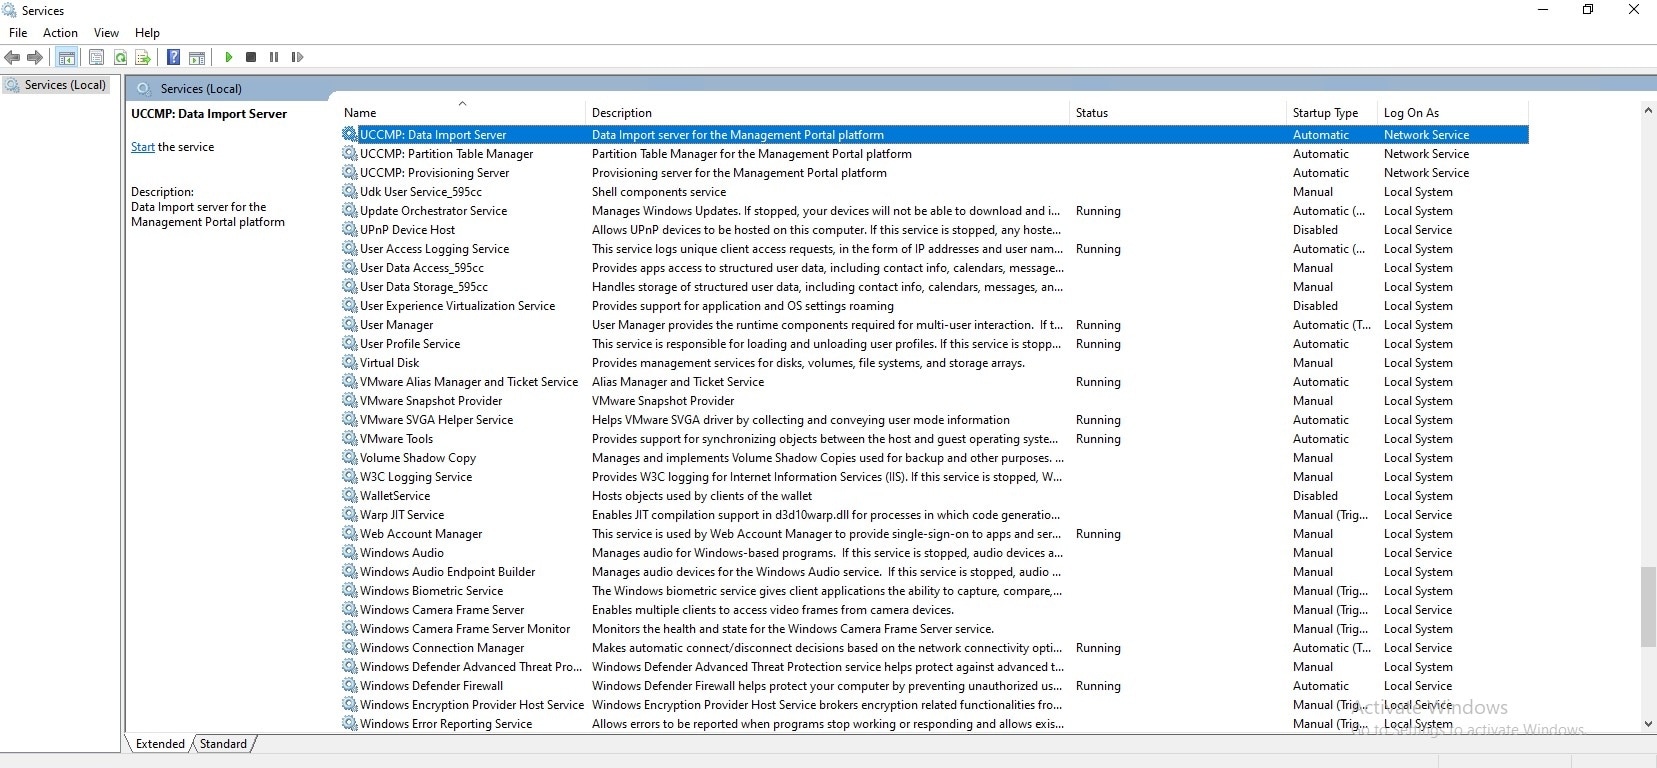Click the Start link in the description pane
Viewport: 1657px width, 768px height.
coord(143,147)
